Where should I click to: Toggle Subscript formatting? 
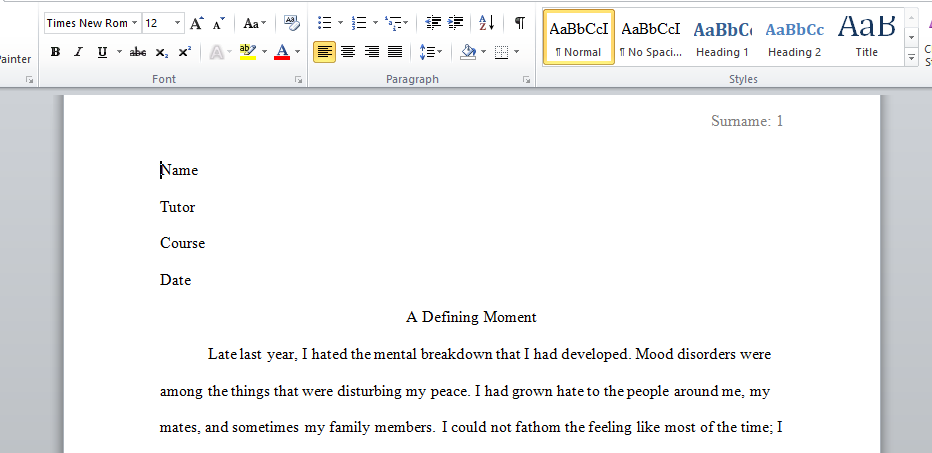coord(161,52)
